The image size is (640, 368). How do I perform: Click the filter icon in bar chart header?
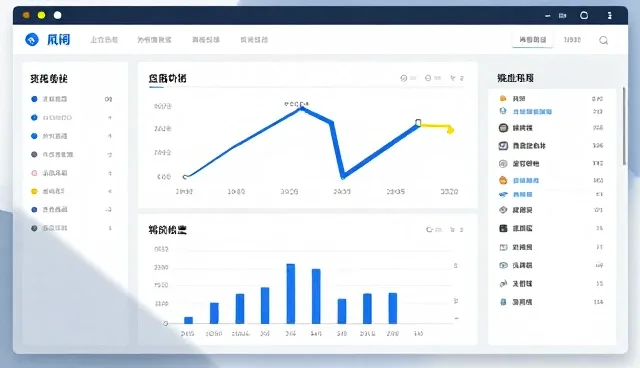point(452,230)
